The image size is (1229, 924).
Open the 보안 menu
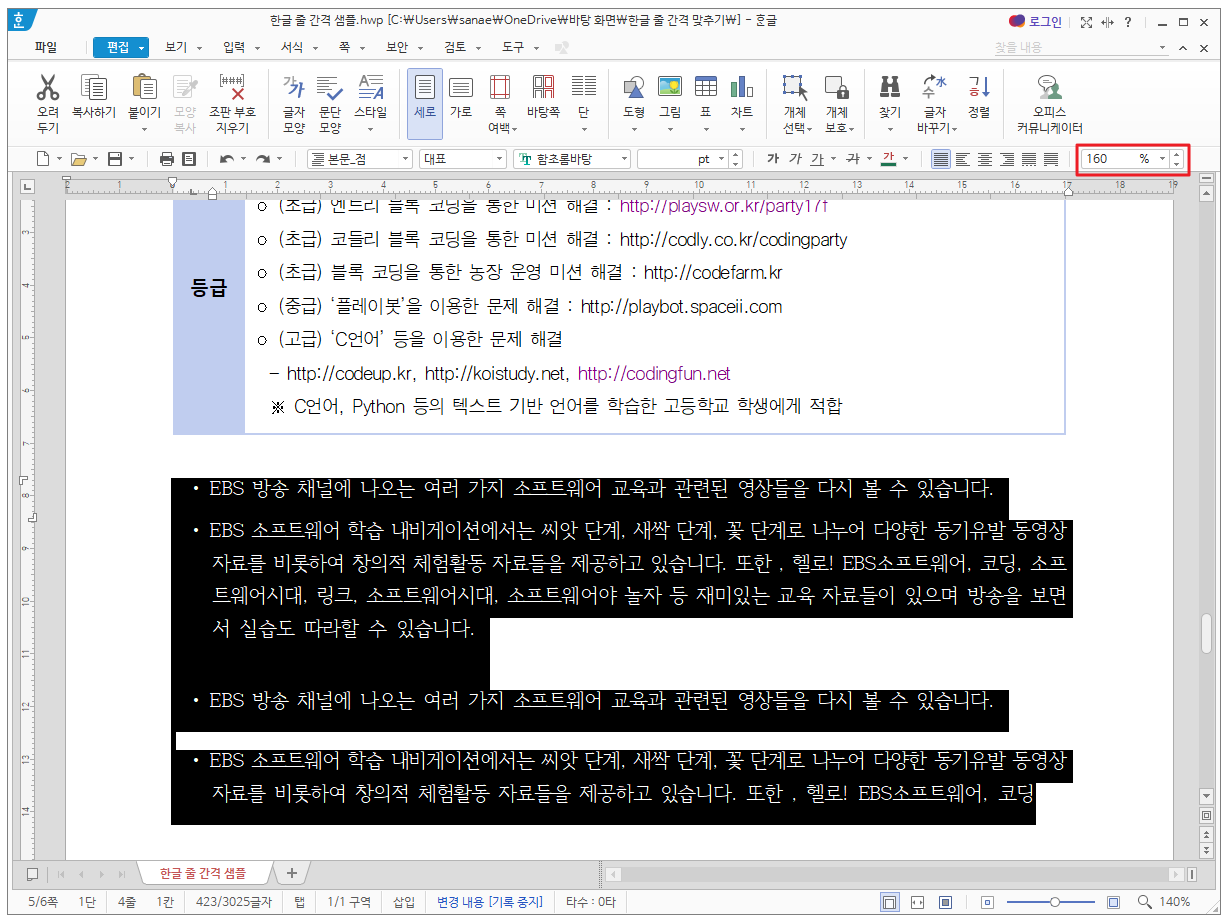tap(397, 47)
